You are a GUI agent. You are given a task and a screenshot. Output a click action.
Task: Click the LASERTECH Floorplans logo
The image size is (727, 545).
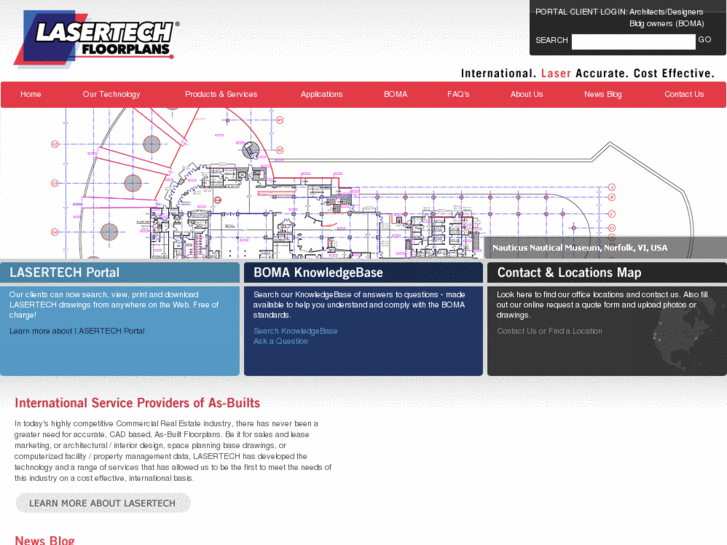pos(96,39)
